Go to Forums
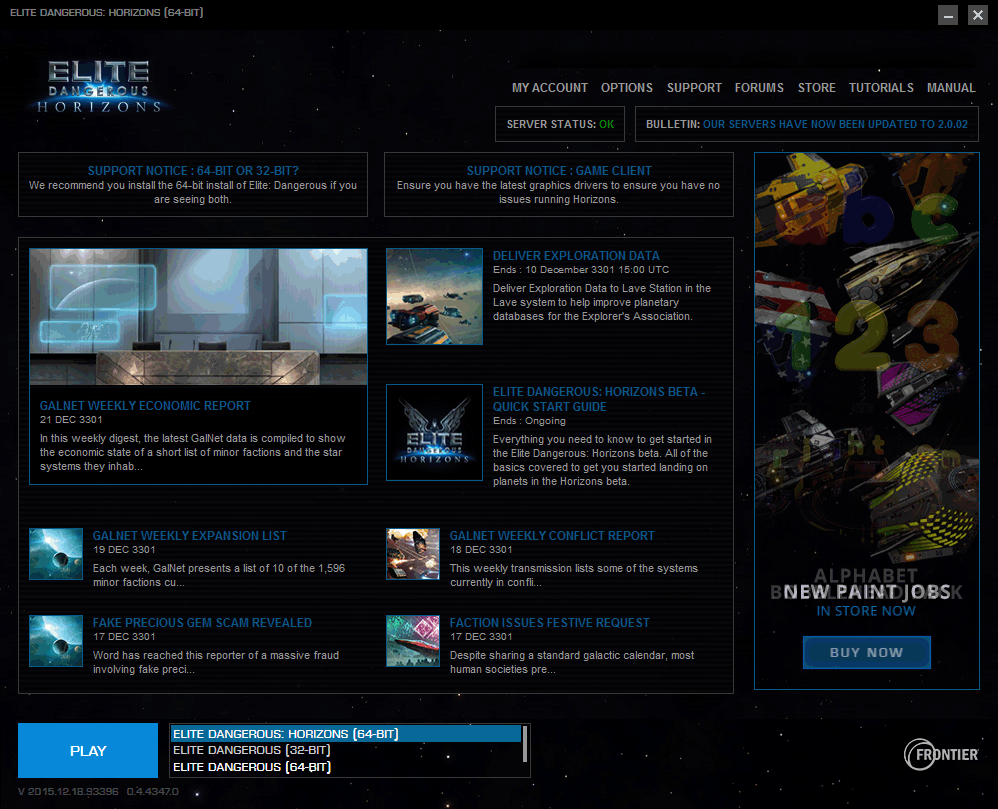 pos(759,88)
